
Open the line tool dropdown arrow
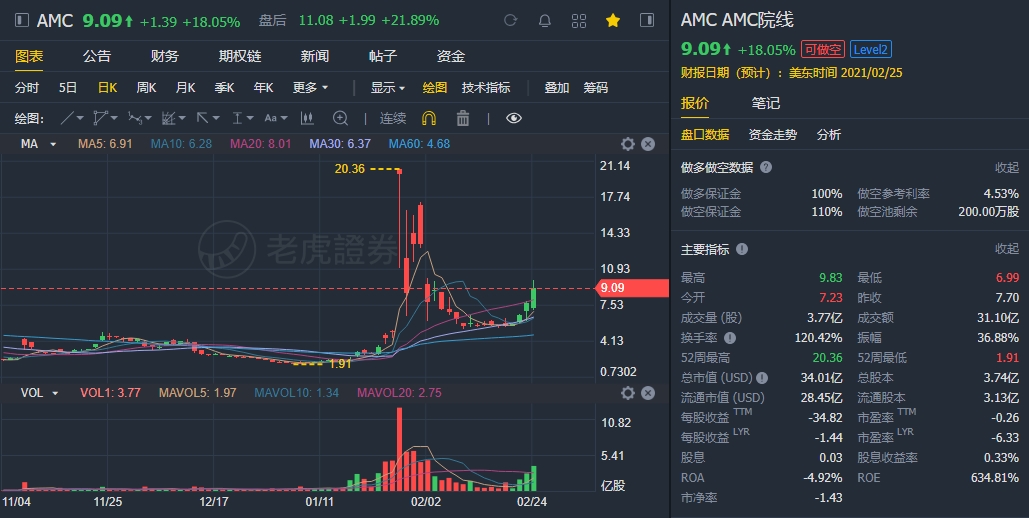tap(80, 118)
